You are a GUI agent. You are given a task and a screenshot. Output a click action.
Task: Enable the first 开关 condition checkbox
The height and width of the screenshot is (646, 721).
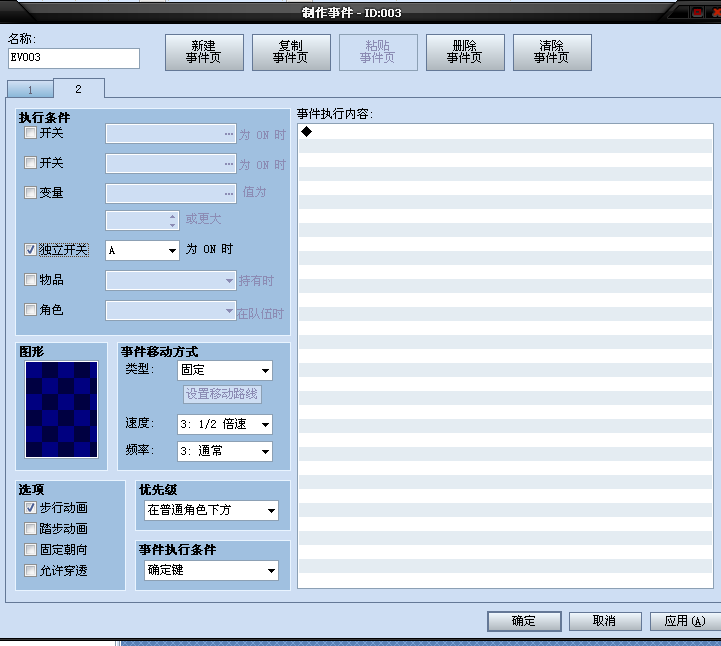pyautogui.click(x=30, y=133)
